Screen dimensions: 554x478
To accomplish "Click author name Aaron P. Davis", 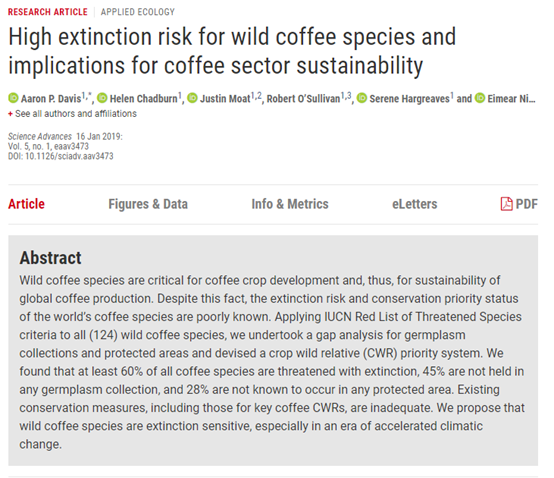I will (51, 99).
